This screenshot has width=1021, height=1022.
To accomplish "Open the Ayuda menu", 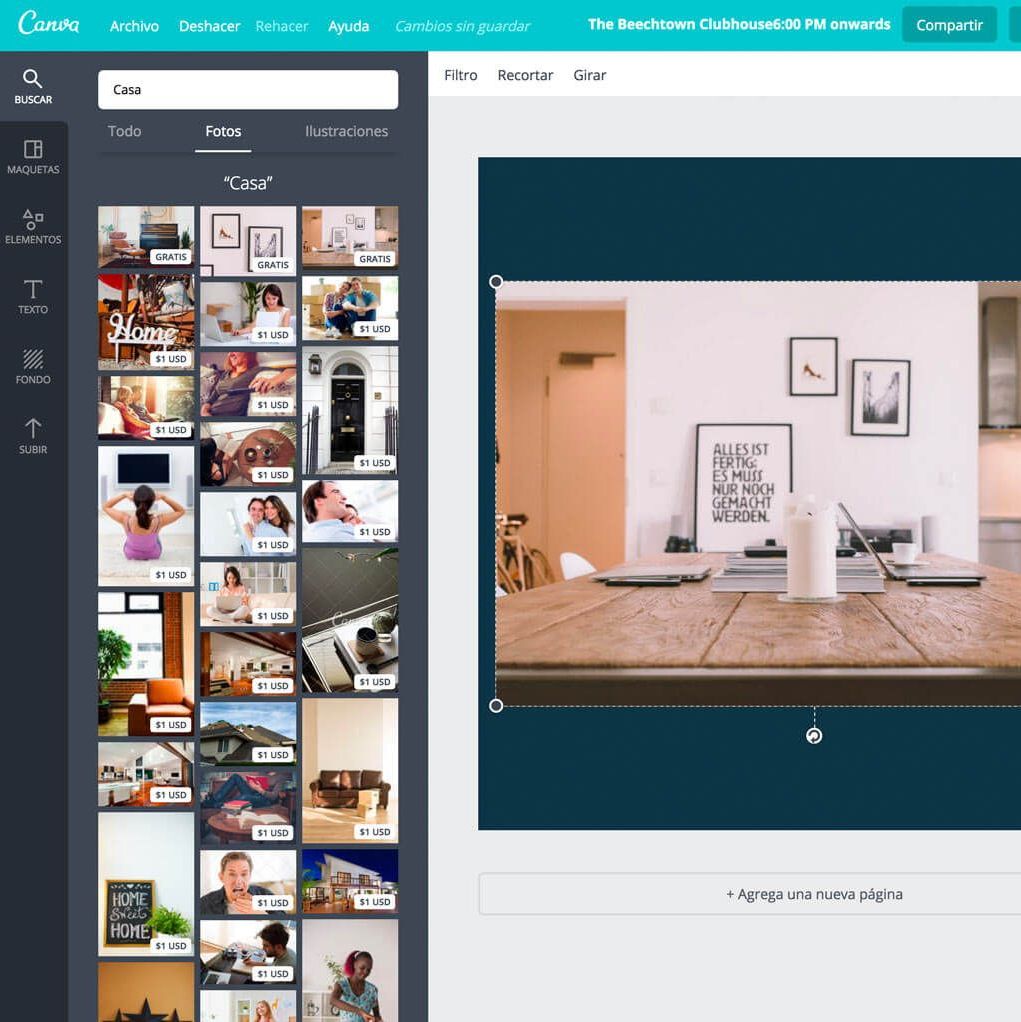I will click(x=348, y=26).
